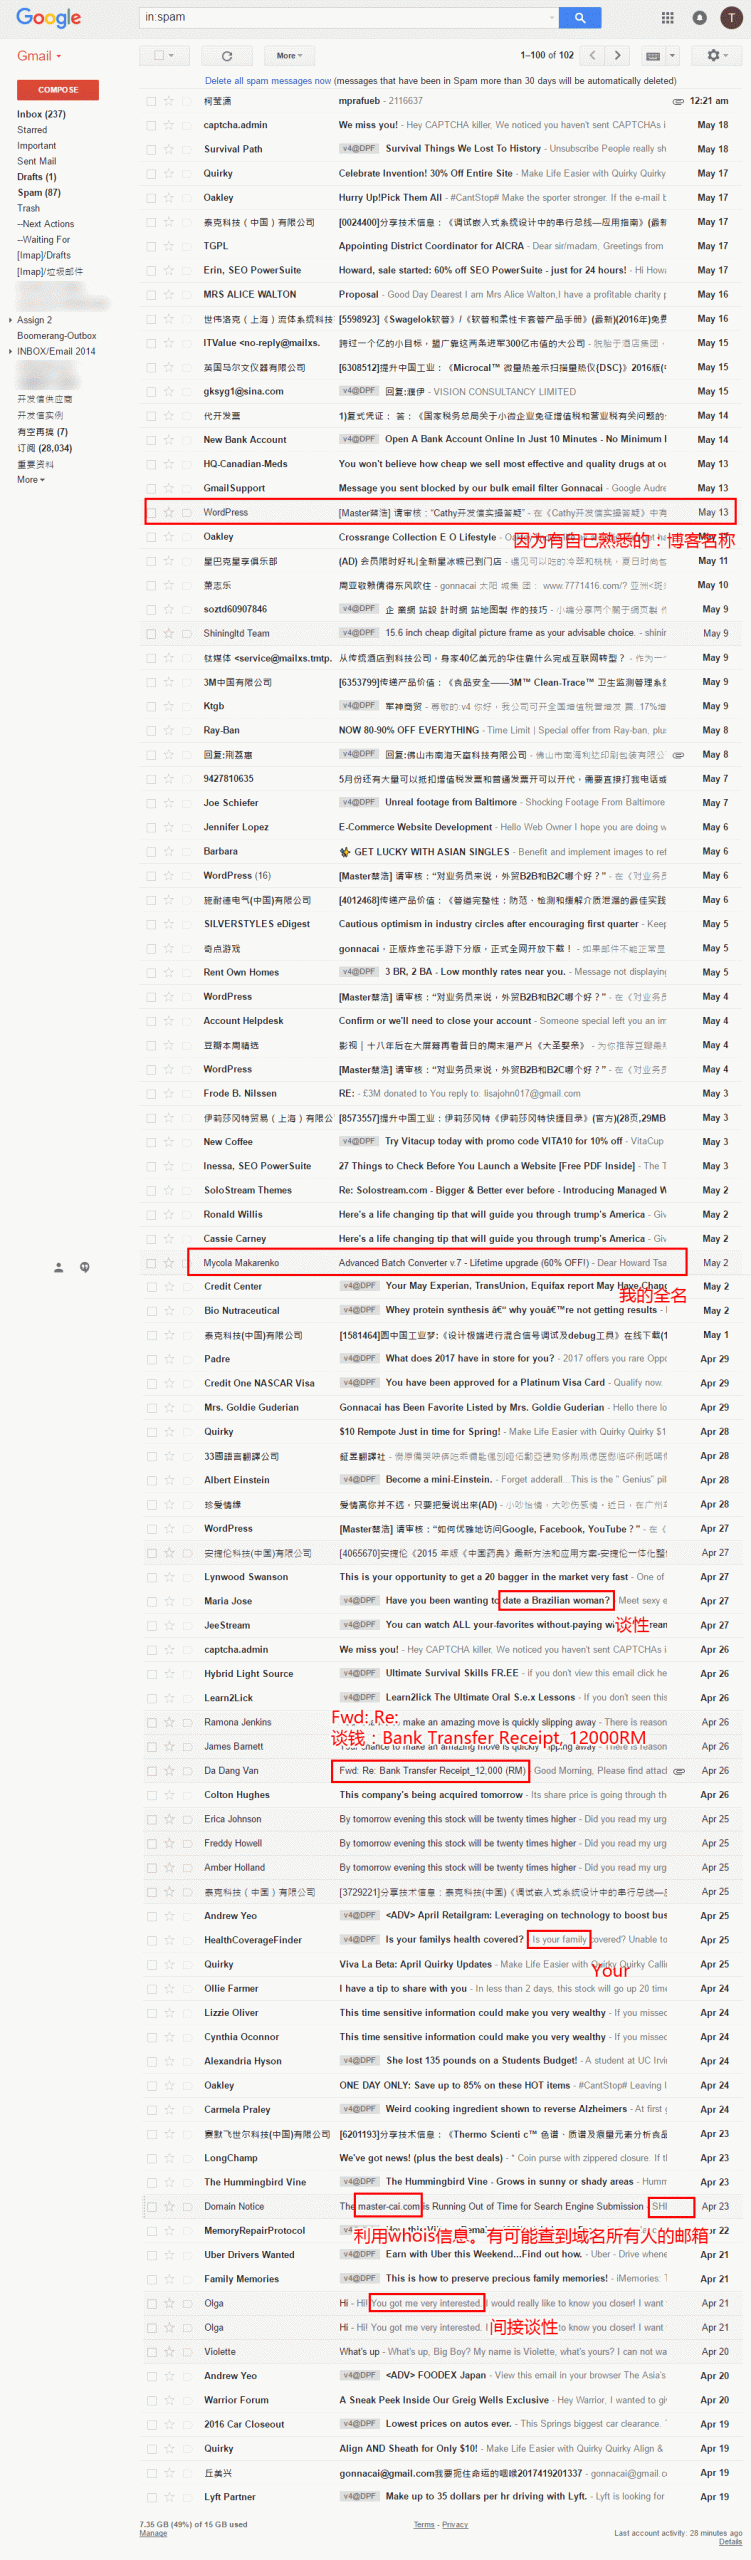The width and height of the screenshot is (751, 2560).
Task: Star the Frode B. Nilssen message
Action: 168,1094
